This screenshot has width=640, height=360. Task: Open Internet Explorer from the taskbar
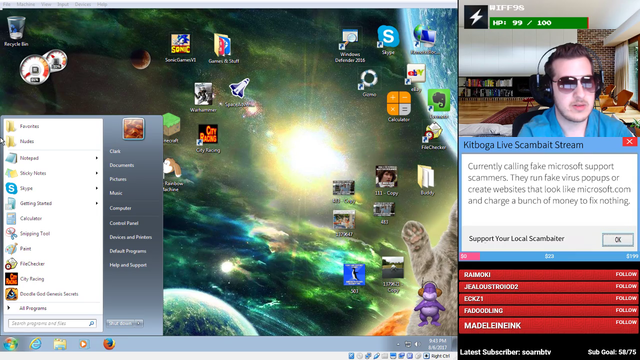[36, 344]
